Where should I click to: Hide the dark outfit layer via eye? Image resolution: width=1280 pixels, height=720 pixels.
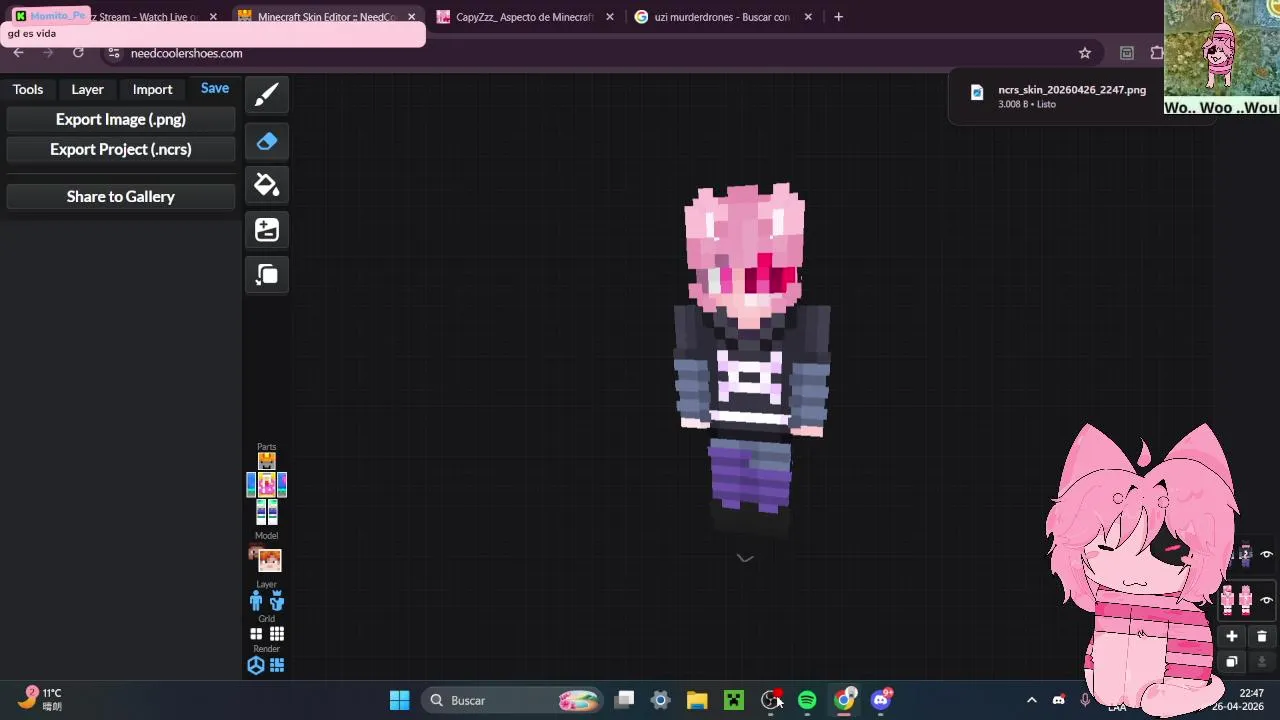point(1266,554)
